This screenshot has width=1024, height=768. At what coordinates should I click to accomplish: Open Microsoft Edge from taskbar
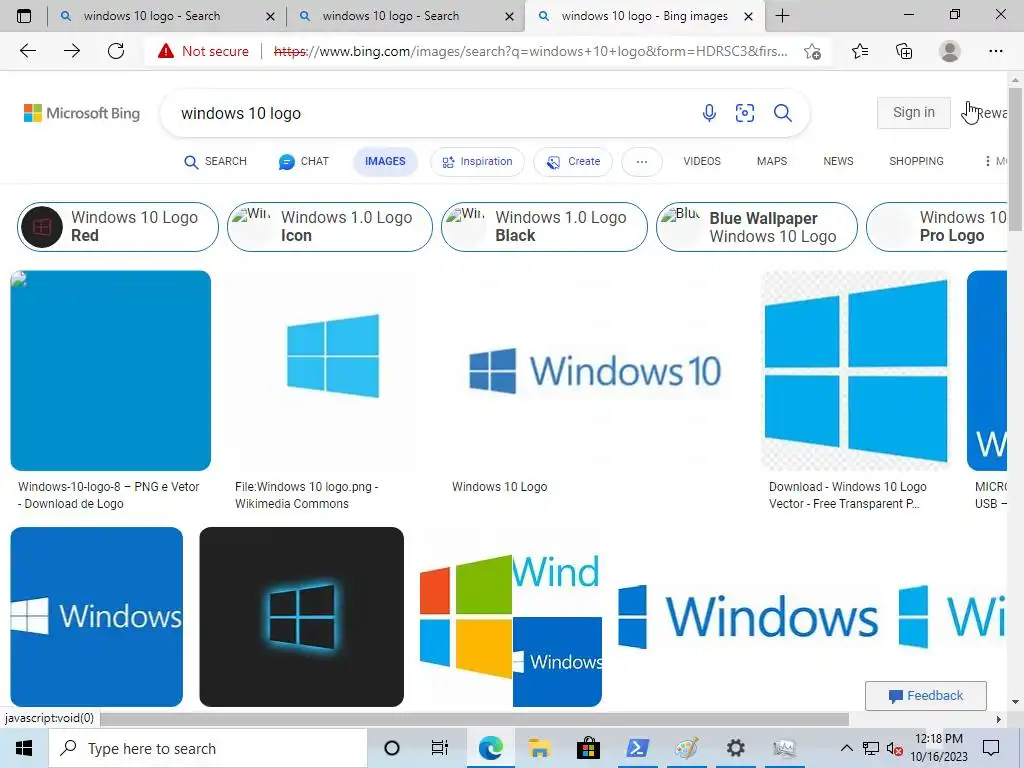click(490, 748)
